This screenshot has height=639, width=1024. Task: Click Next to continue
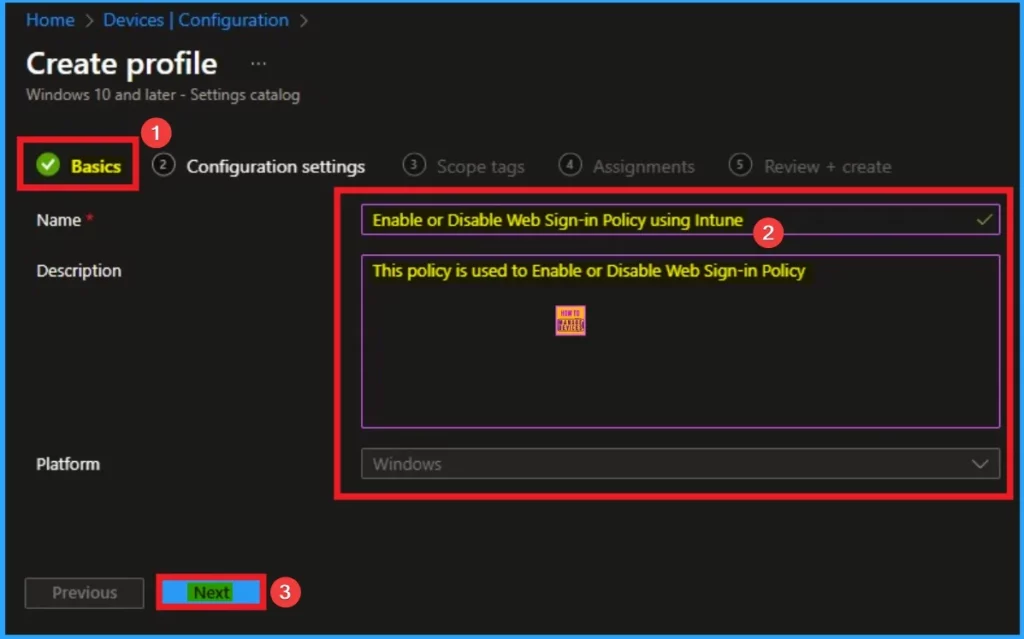pyautogui.click(x=211, y=593)
